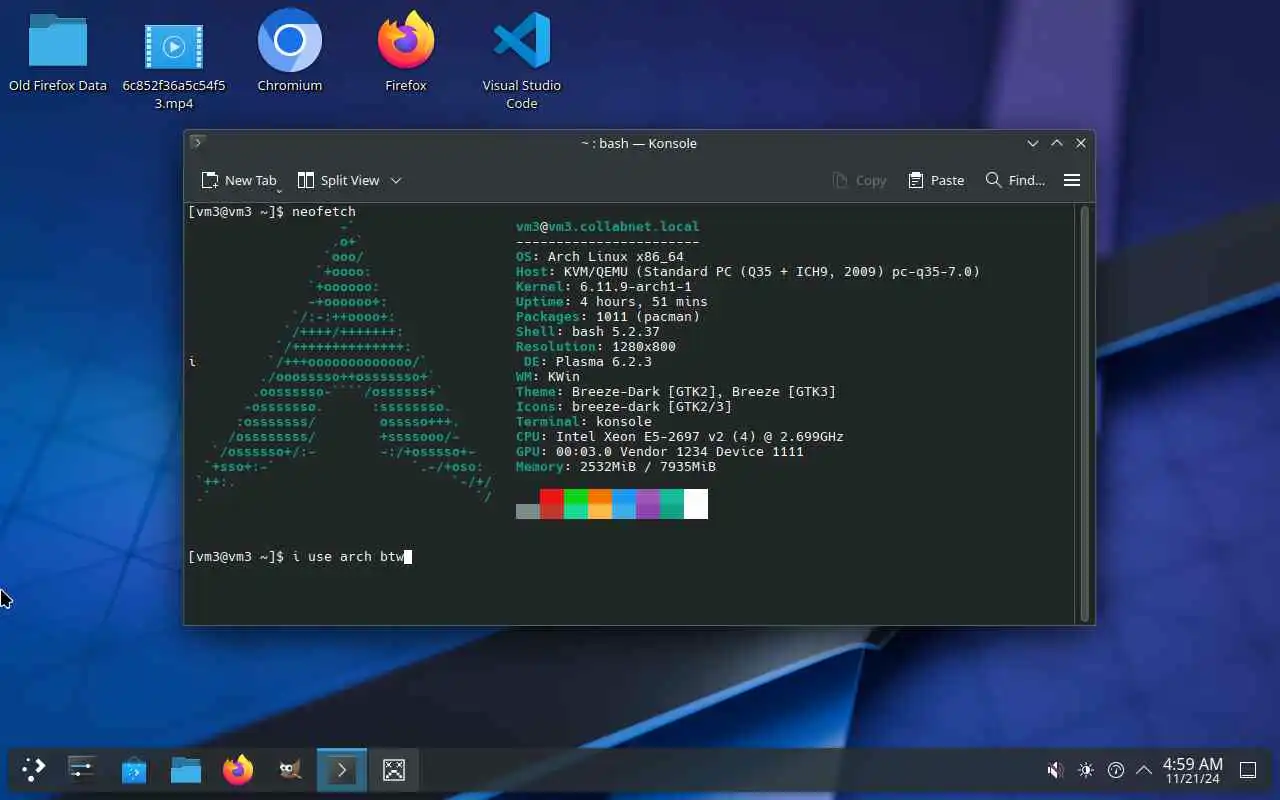Select the Firefox desktop shortcut

(x=406, y=52)
